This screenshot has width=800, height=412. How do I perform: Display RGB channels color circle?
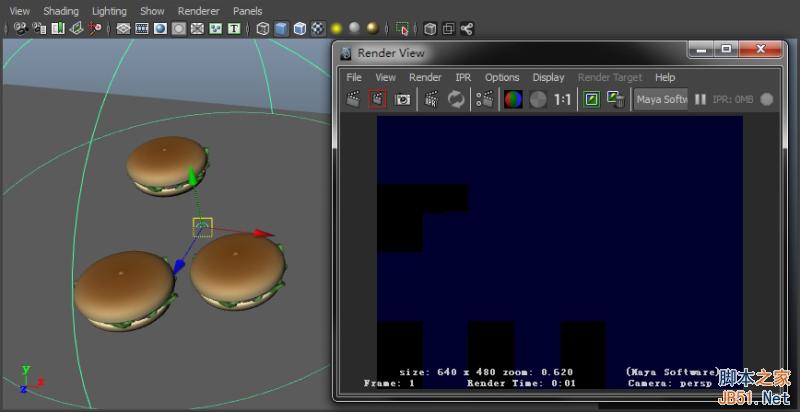coord(513,99)
